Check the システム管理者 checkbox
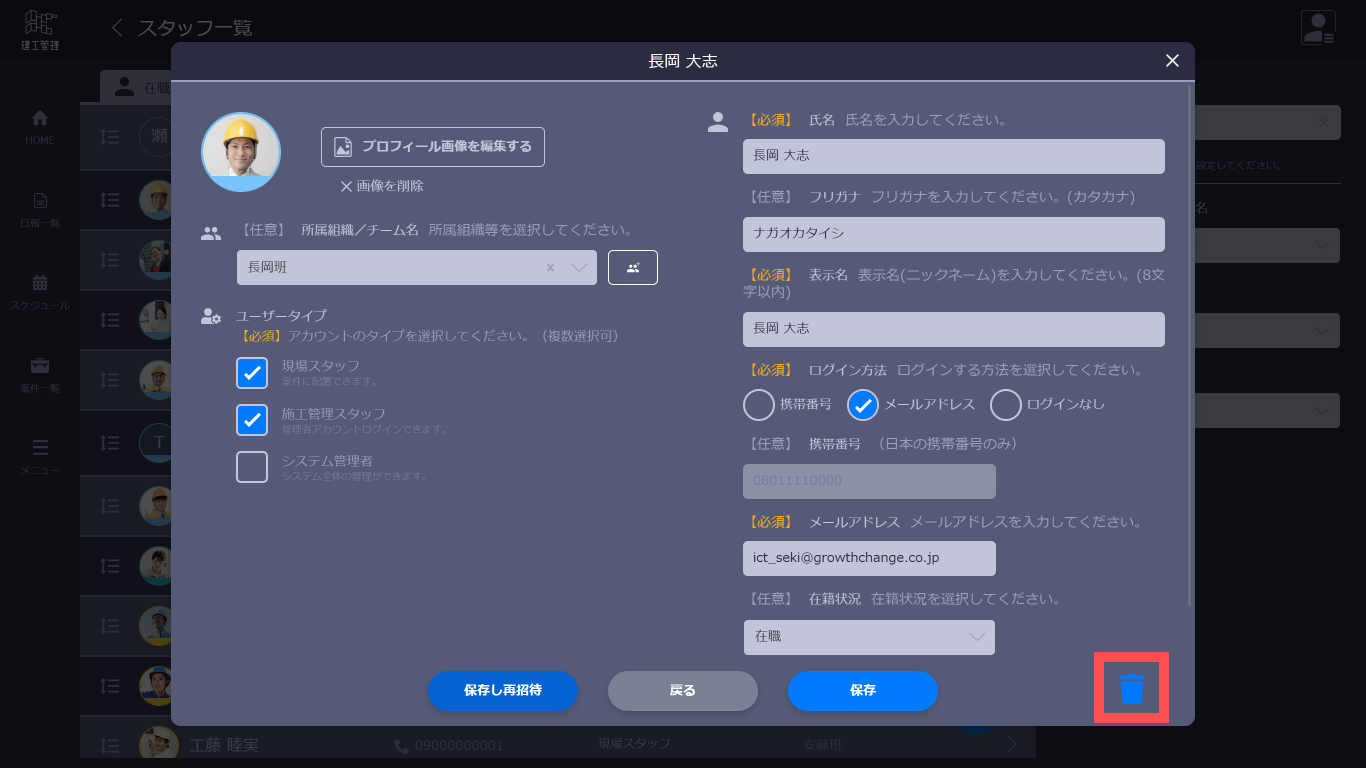This screenshot has width=1366, height=768. click(x=252, y=467)
